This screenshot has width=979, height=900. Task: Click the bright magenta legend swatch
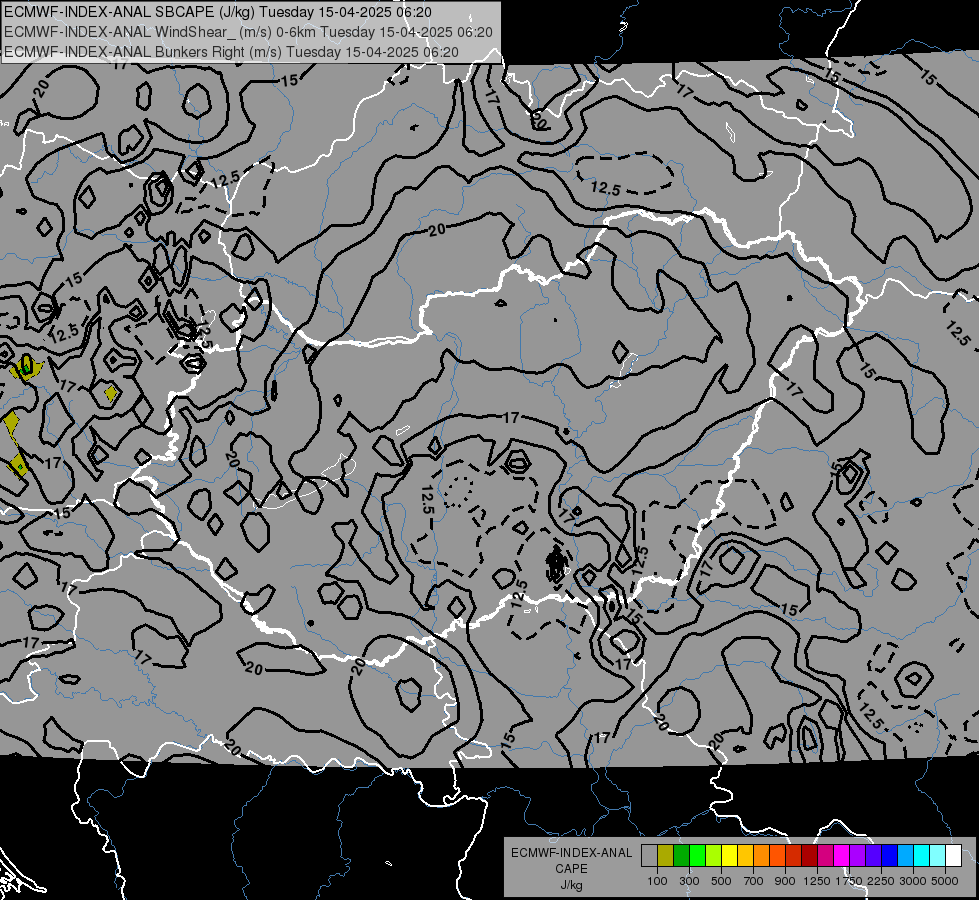click(x=842, y=856)
